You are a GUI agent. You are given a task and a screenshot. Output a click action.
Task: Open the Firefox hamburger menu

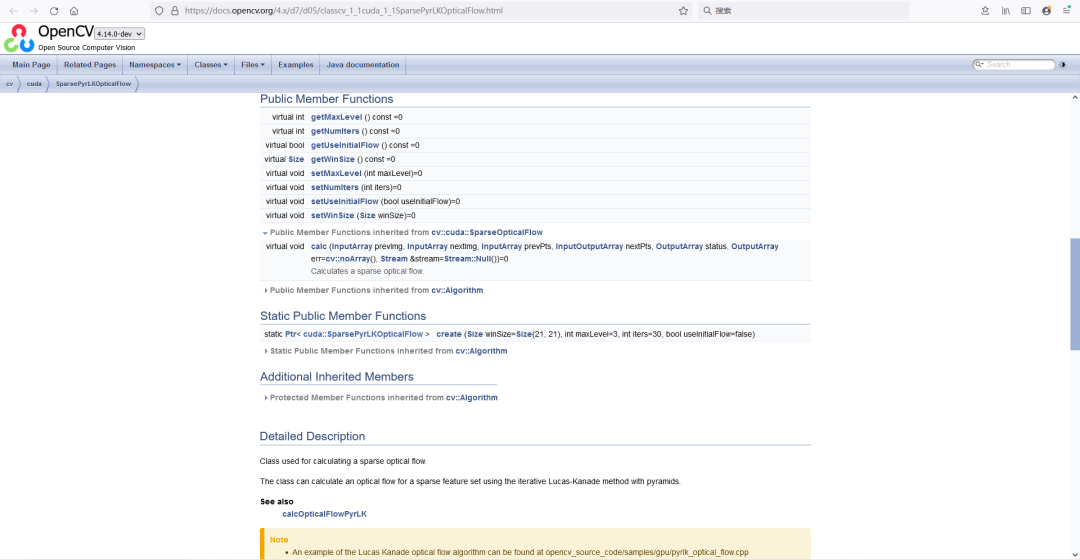pyautogui.click(x=1066, y=11)
